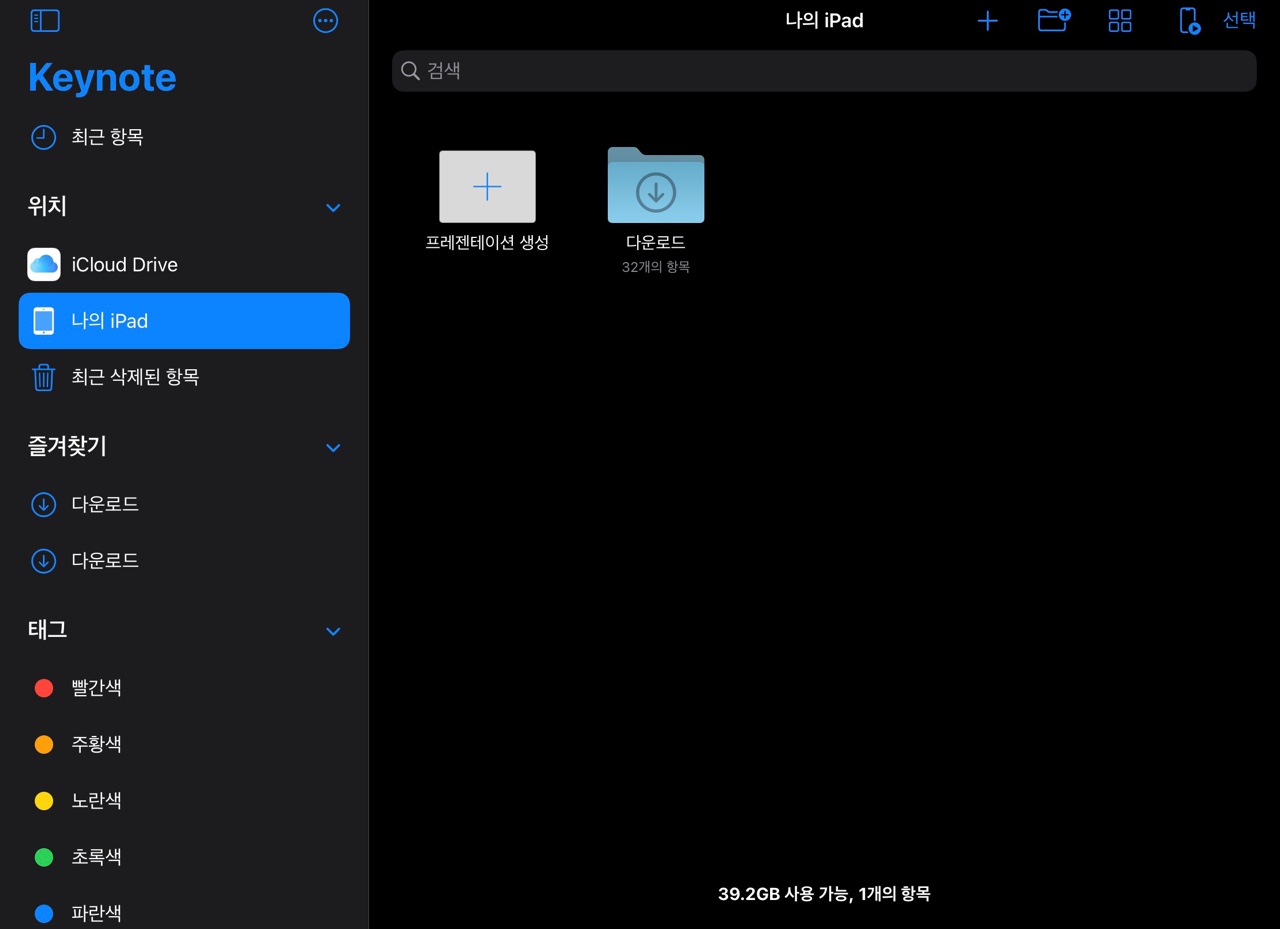The height and width of the screenshot is (929, 1280).
Task: Open the sidebar more options ellipsis
Action: [326, 20]
